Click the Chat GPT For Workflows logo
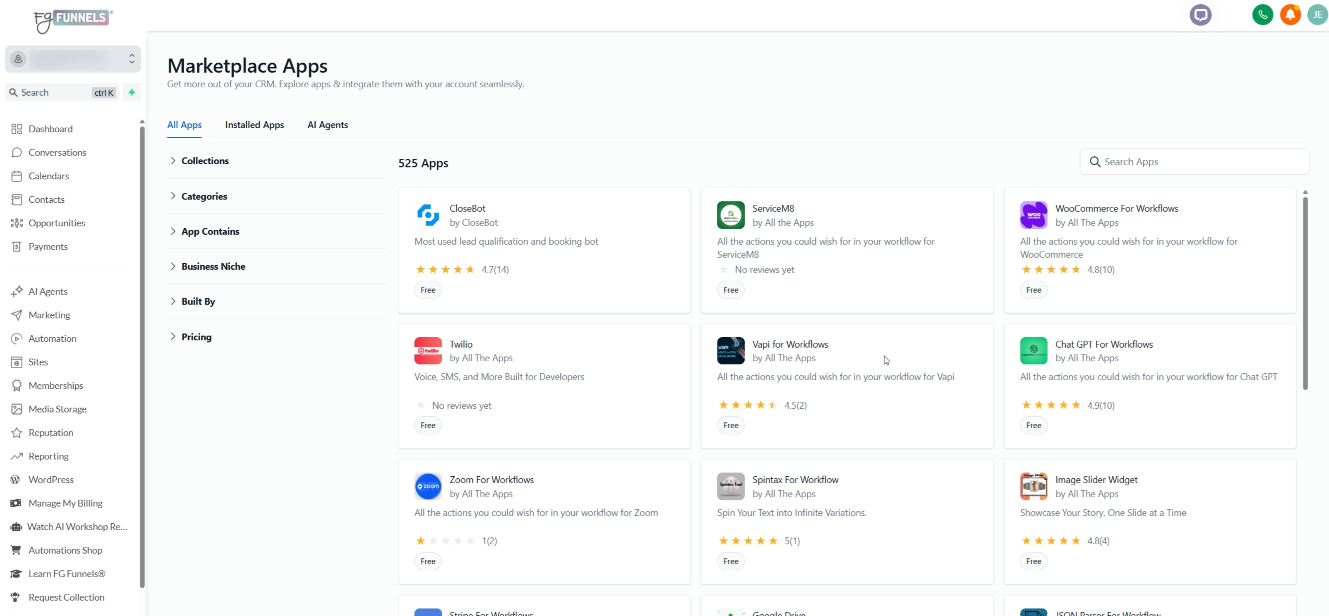This screenshot has height=616, width=1329. click(1034, 351)
